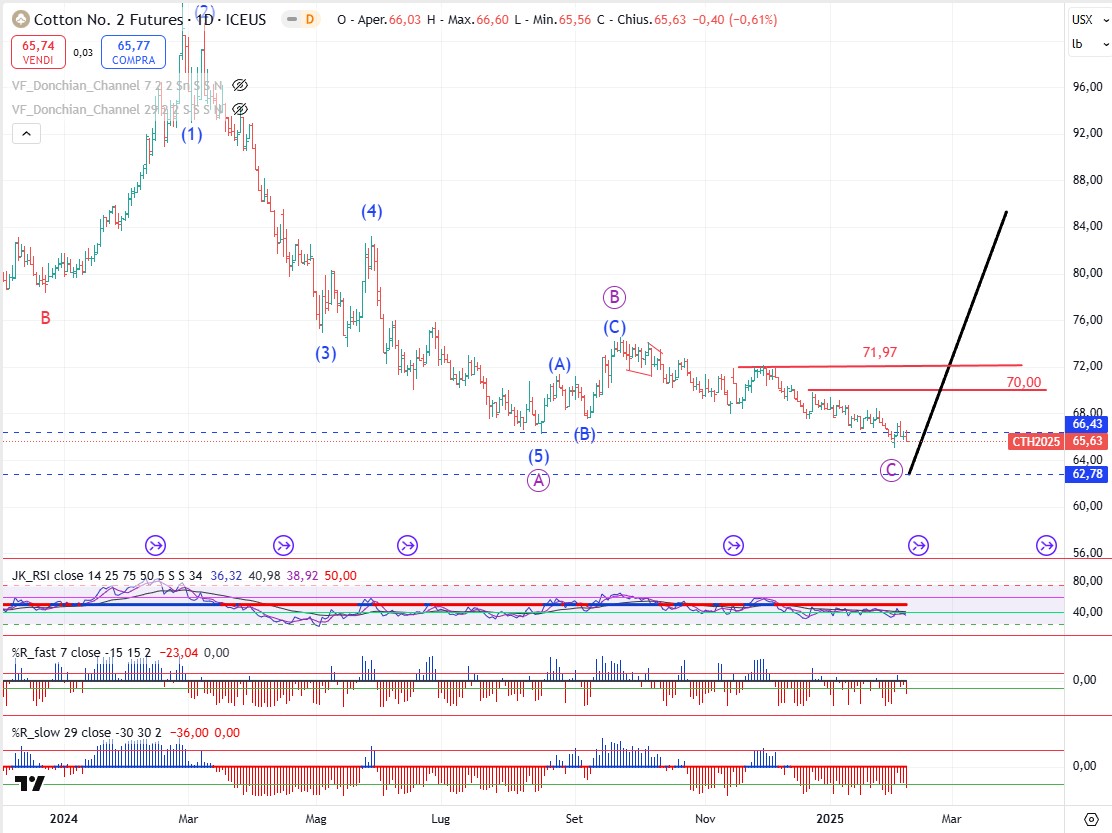1112x833 pixels.
Task: Click the rightmost future rollover marker
Action: tap(1046, 546)
